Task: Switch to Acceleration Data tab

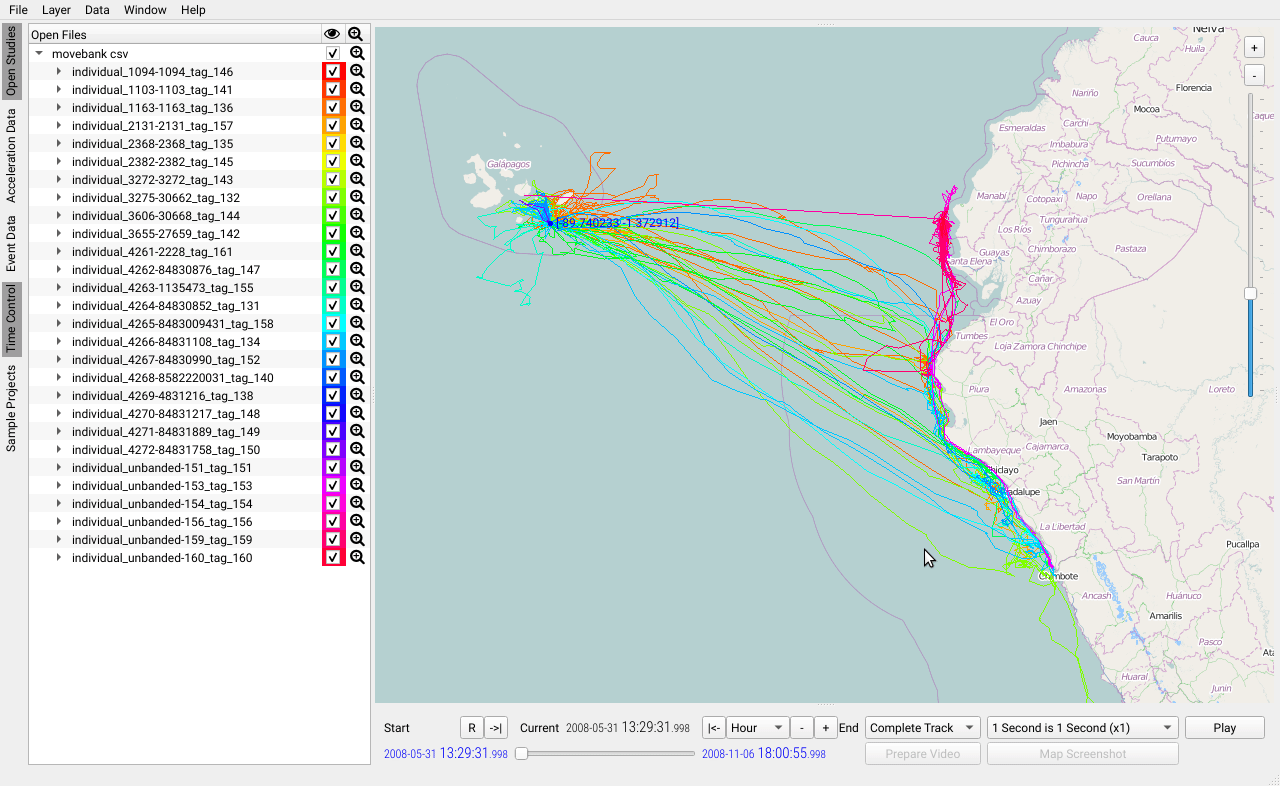Action: pyautogui.click(x=11, y=156)
